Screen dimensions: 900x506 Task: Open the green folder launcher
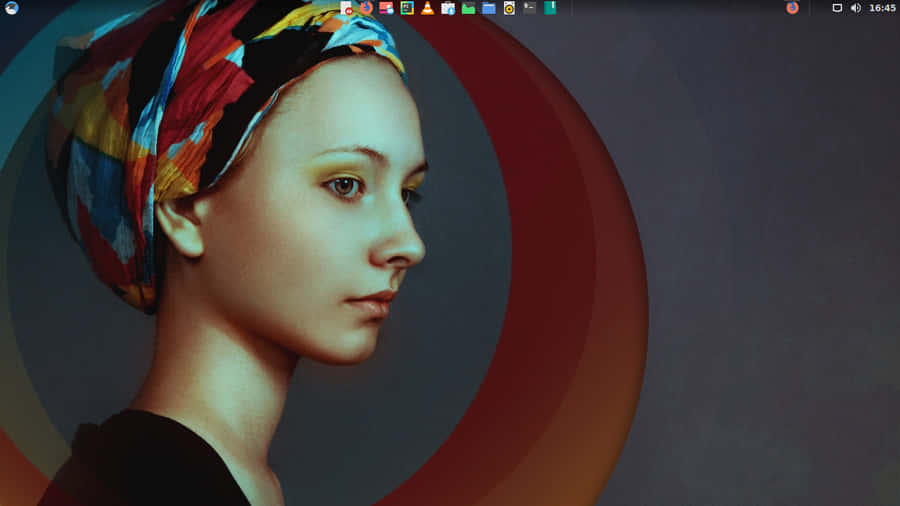coord(468,8)
